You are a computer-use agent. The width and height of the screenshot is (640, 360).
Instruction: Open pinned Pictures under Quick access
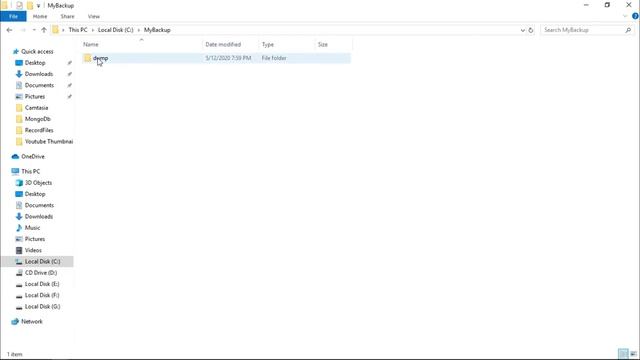(35, 96)
